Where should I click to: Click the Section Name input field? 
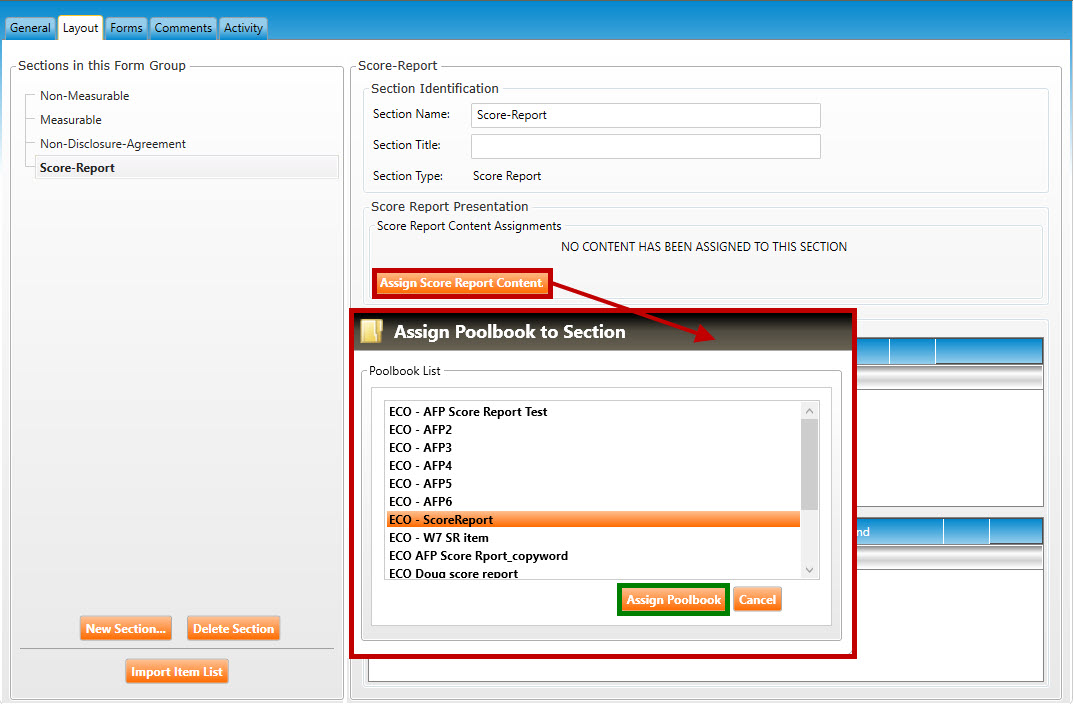pyautogui.click(x=645, y=115)
